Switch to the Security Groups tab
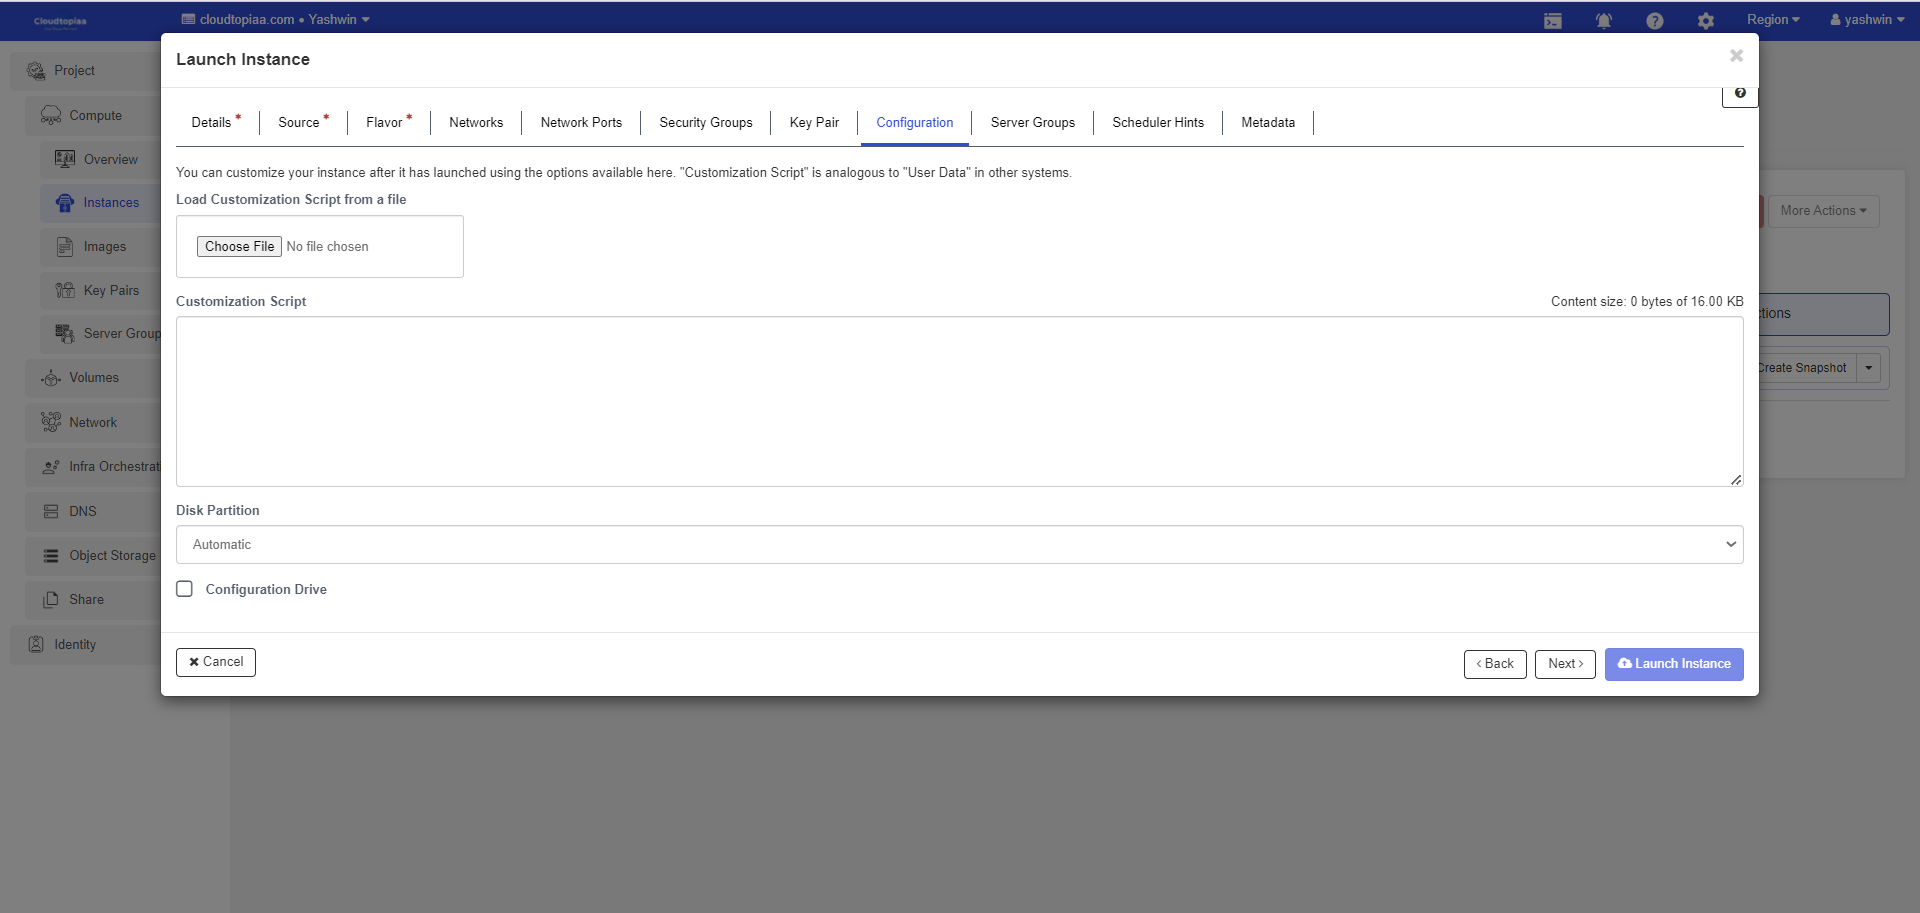The width and height of the screenshot is (1920, 913). pyautogui.click(x=705, y=122)
